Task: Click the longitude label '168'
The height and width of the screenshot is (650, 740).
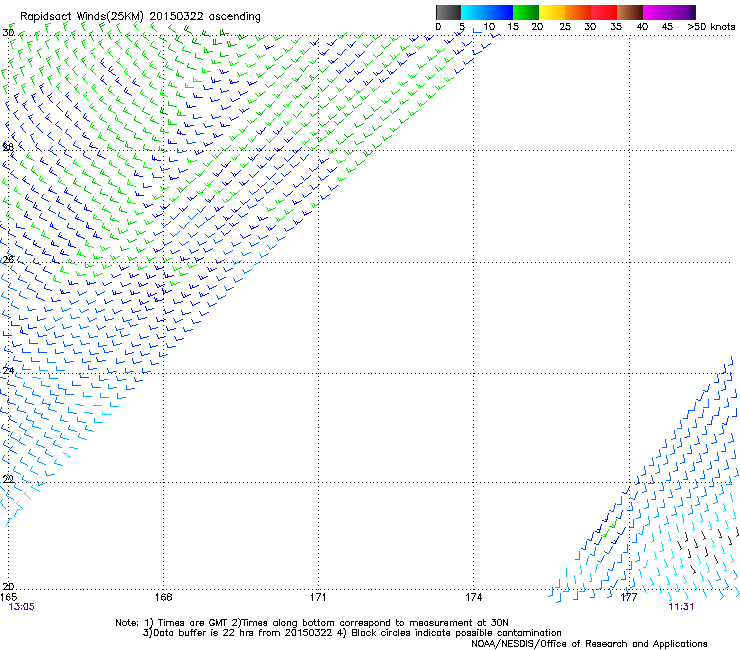Action: pyautogui.click(x=163, y=597)
